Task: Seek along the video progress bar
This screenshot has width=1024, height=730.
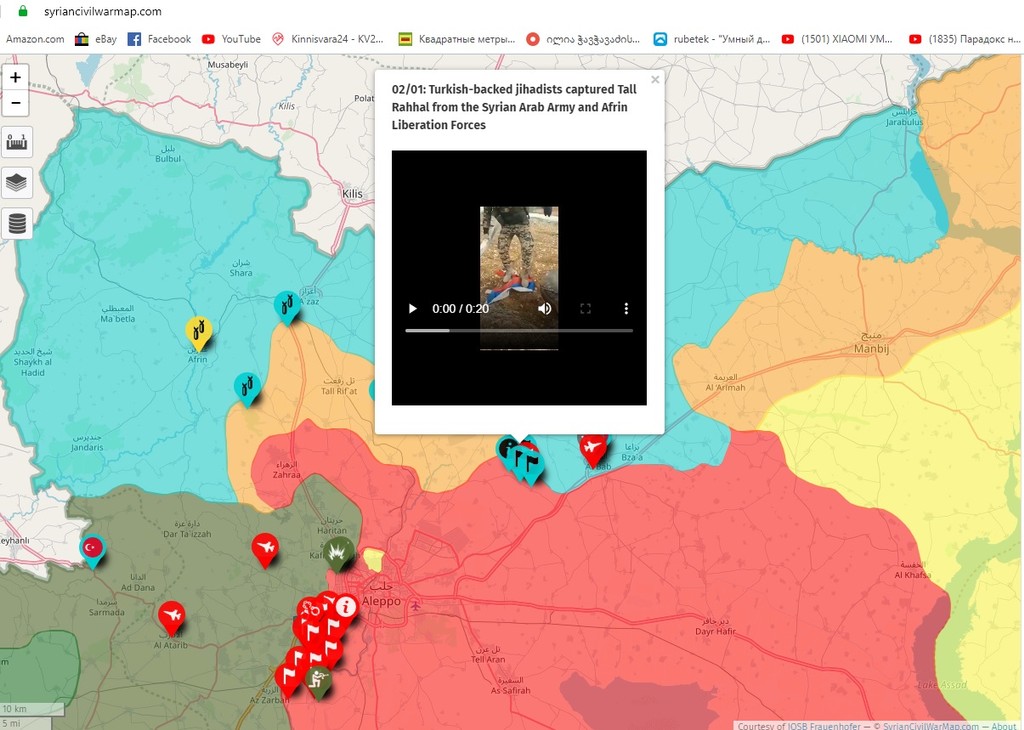Action: 519,331
